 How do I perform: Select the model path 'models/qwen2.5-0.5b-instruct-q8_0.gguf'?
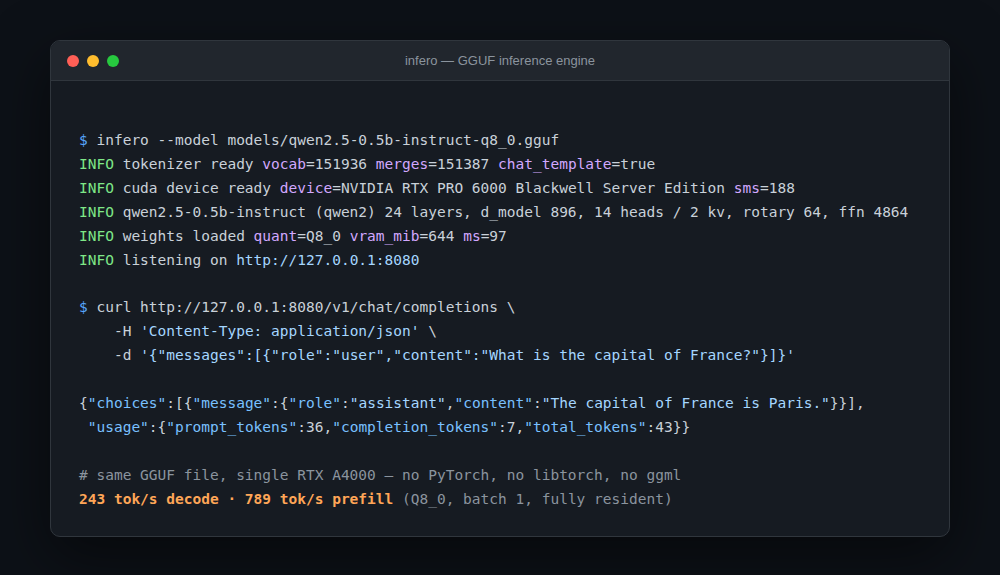click(x=393, y=140)
